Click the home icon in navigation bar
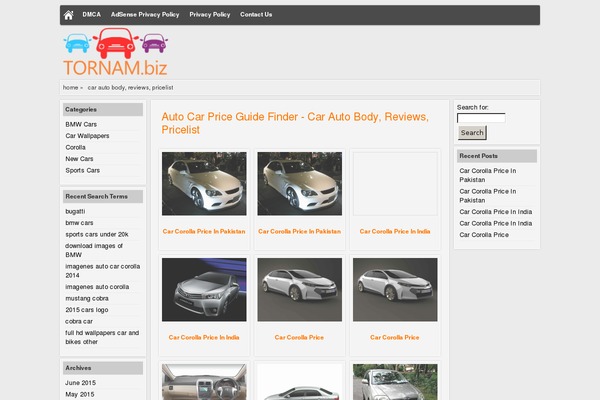 click(68, 15)
